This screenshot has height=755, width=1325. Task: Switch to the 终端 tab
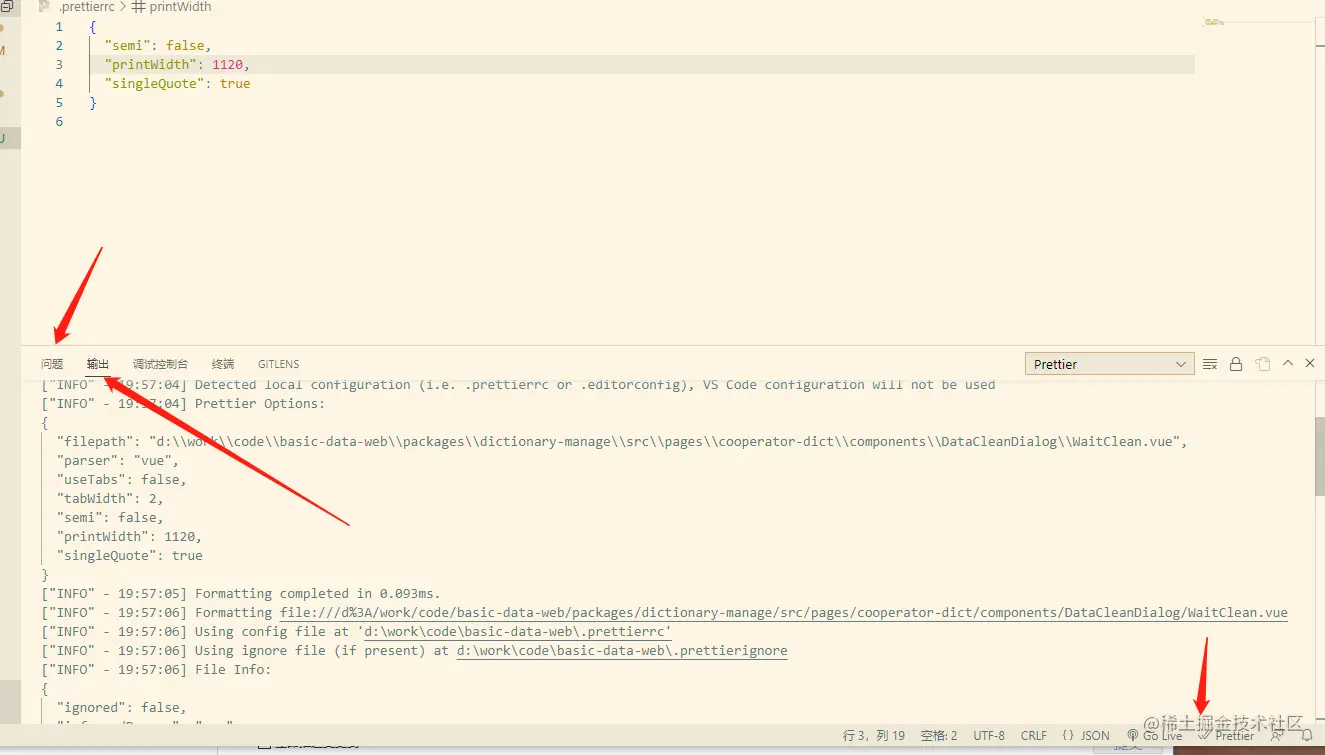click(223, 364)
